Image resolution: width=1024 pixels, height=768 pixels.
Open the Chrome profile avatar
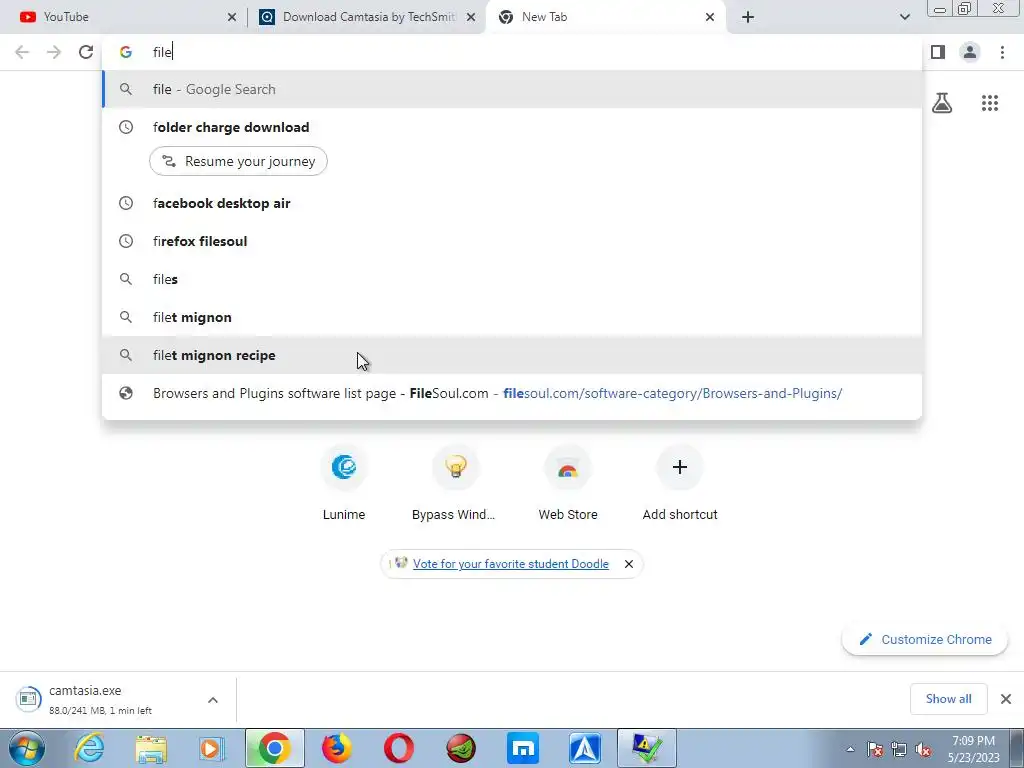pos(970,52)
